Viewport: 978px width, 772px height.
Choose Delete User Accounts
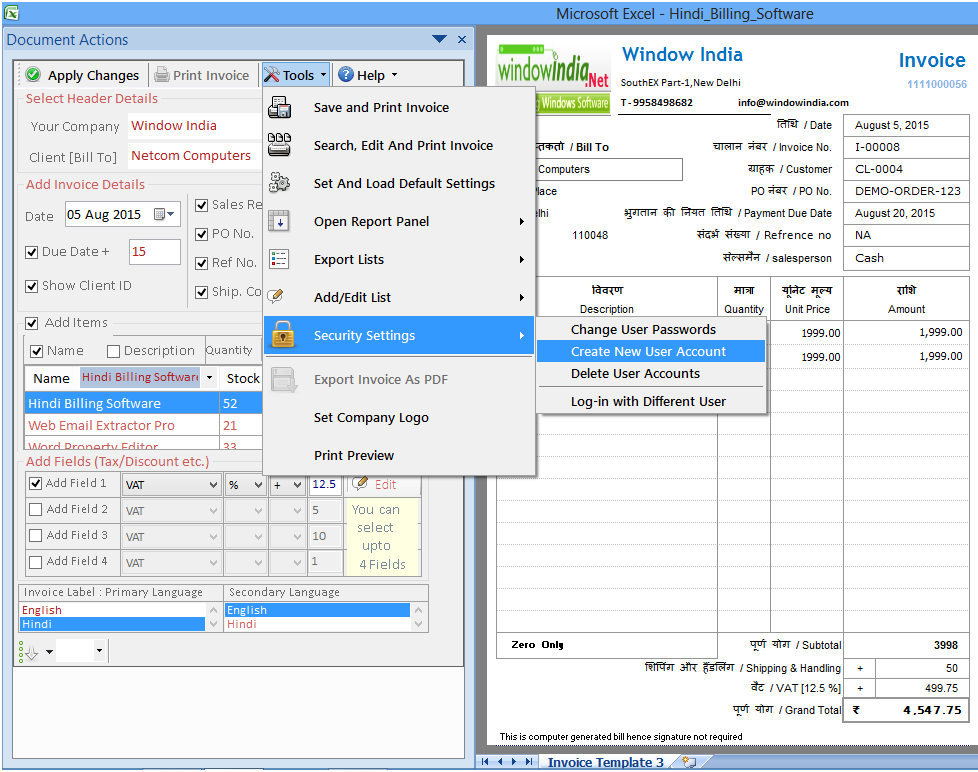pyautogui.click(x=651, y=374)
